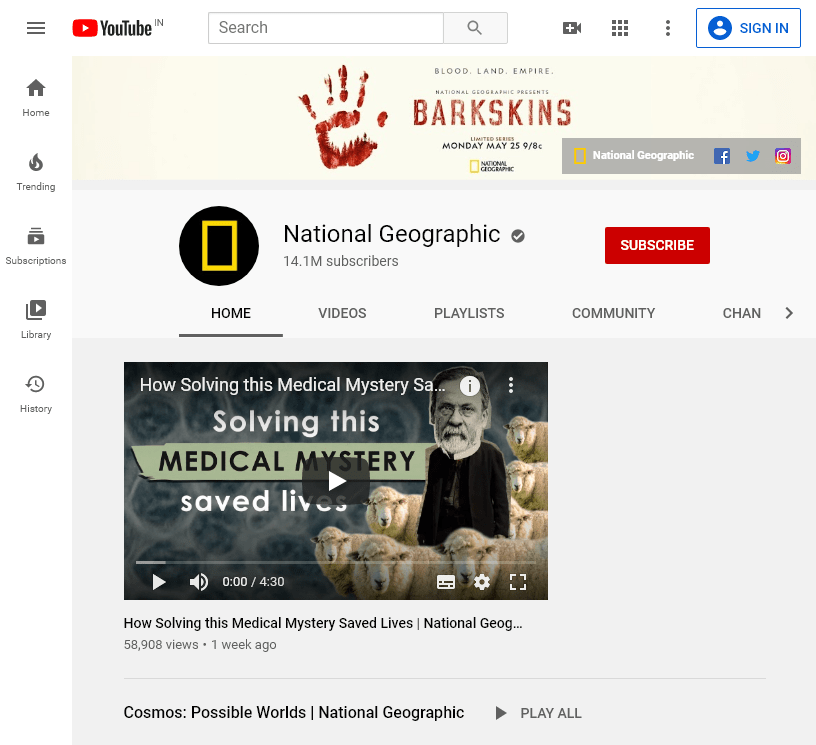Open the hamburger guide menu
Screen dimensions: 816x745
click(x=36, y=28)
